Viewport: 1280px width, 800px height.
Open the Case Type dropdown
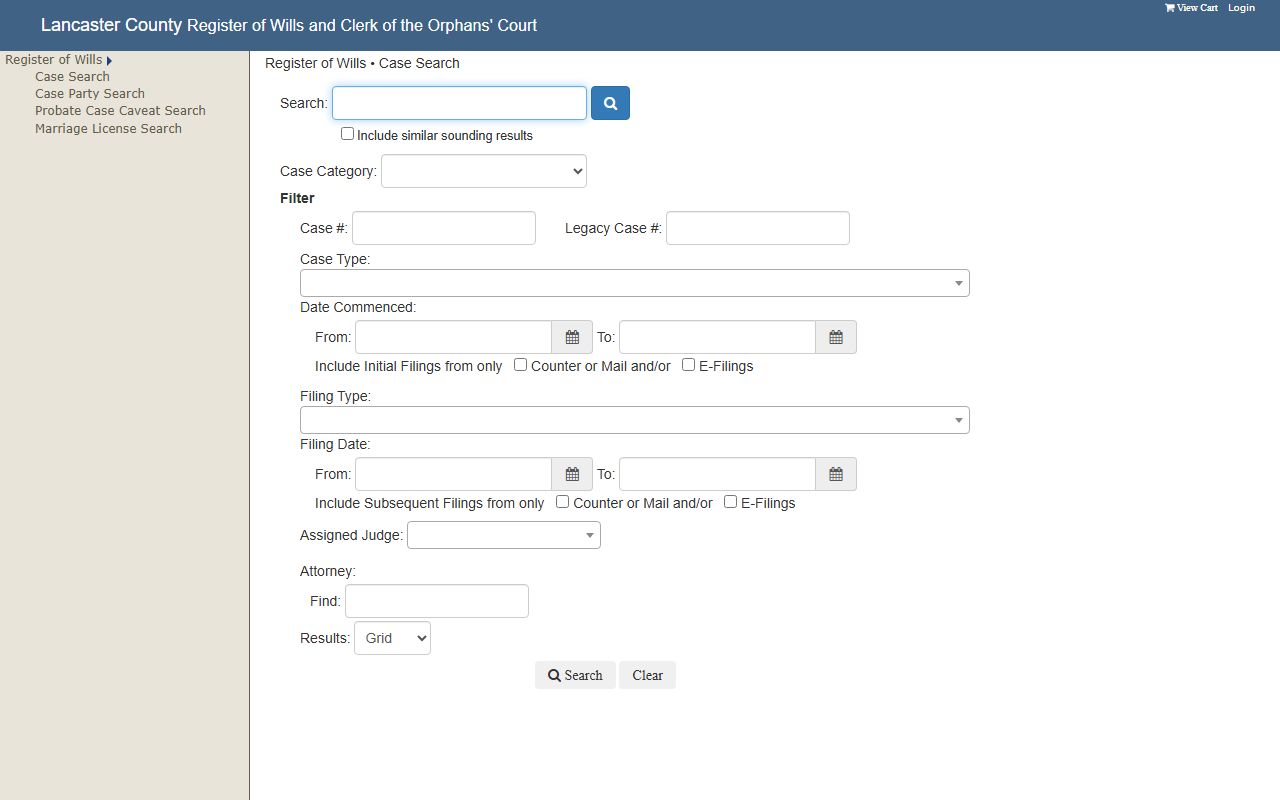635,283
